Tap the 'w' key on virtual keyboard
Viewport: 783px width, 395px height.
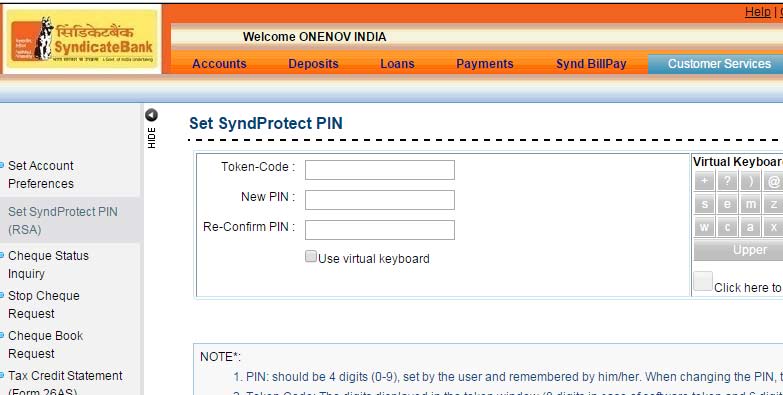pos(704,227)
